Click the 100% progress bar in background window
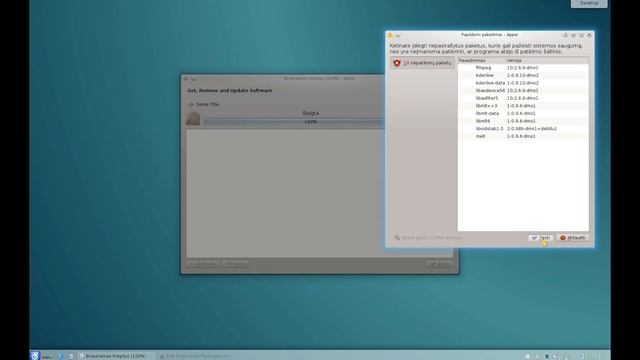This screenshot has height=360, width=640. click(294, 122)
